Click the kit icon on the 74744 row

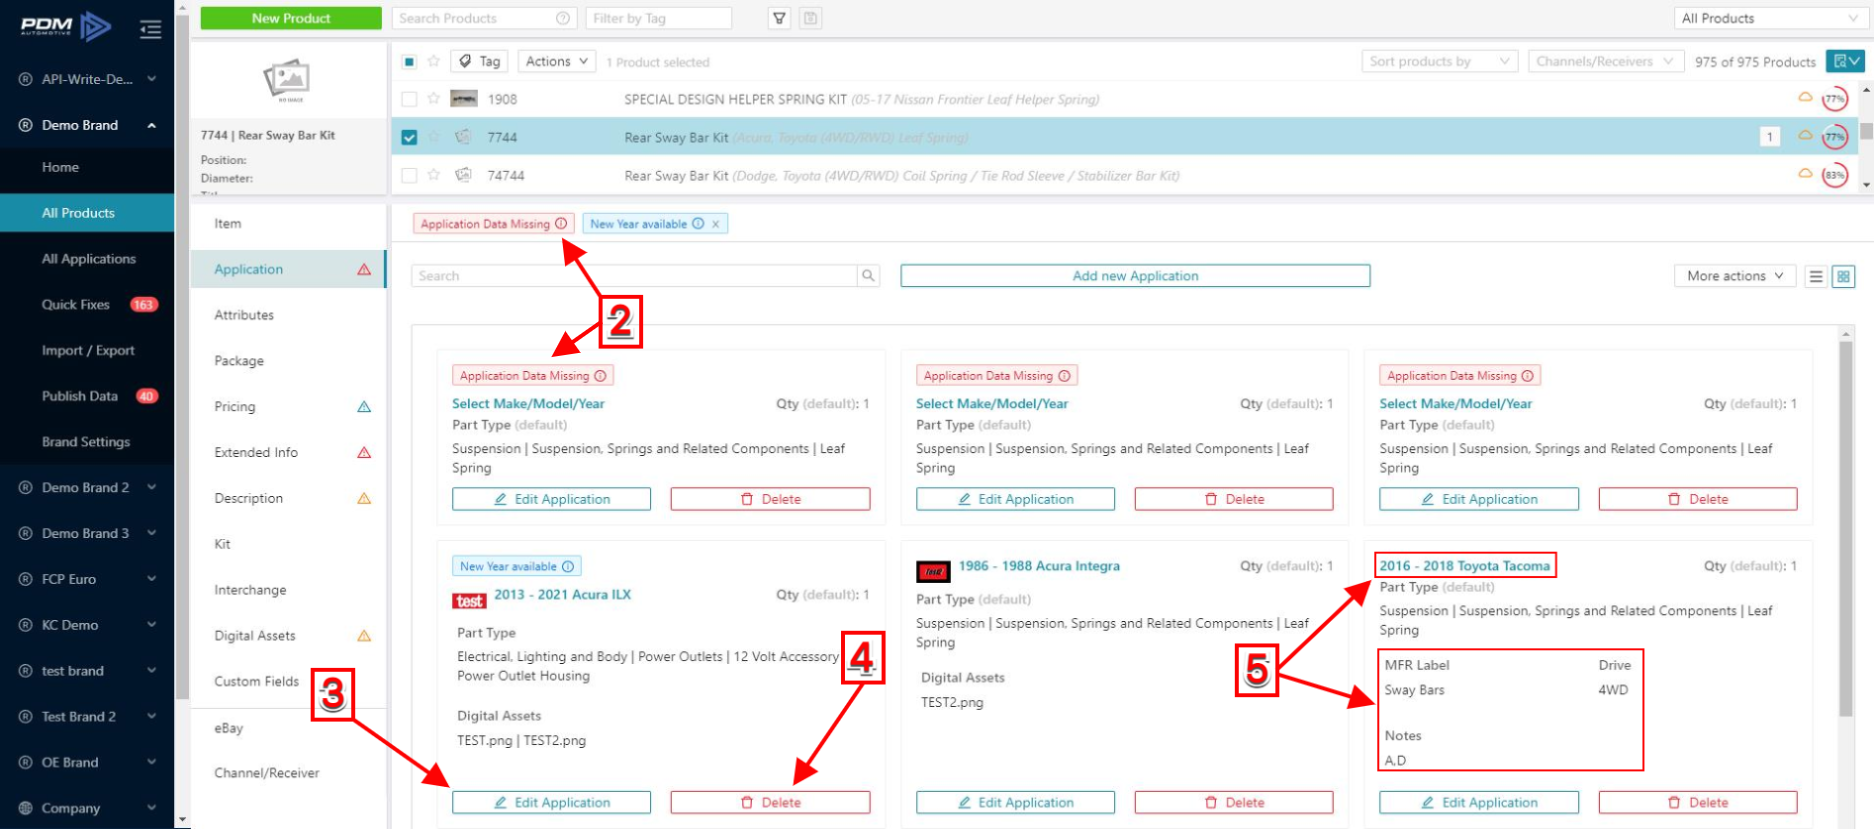click(x=463, y=175)
